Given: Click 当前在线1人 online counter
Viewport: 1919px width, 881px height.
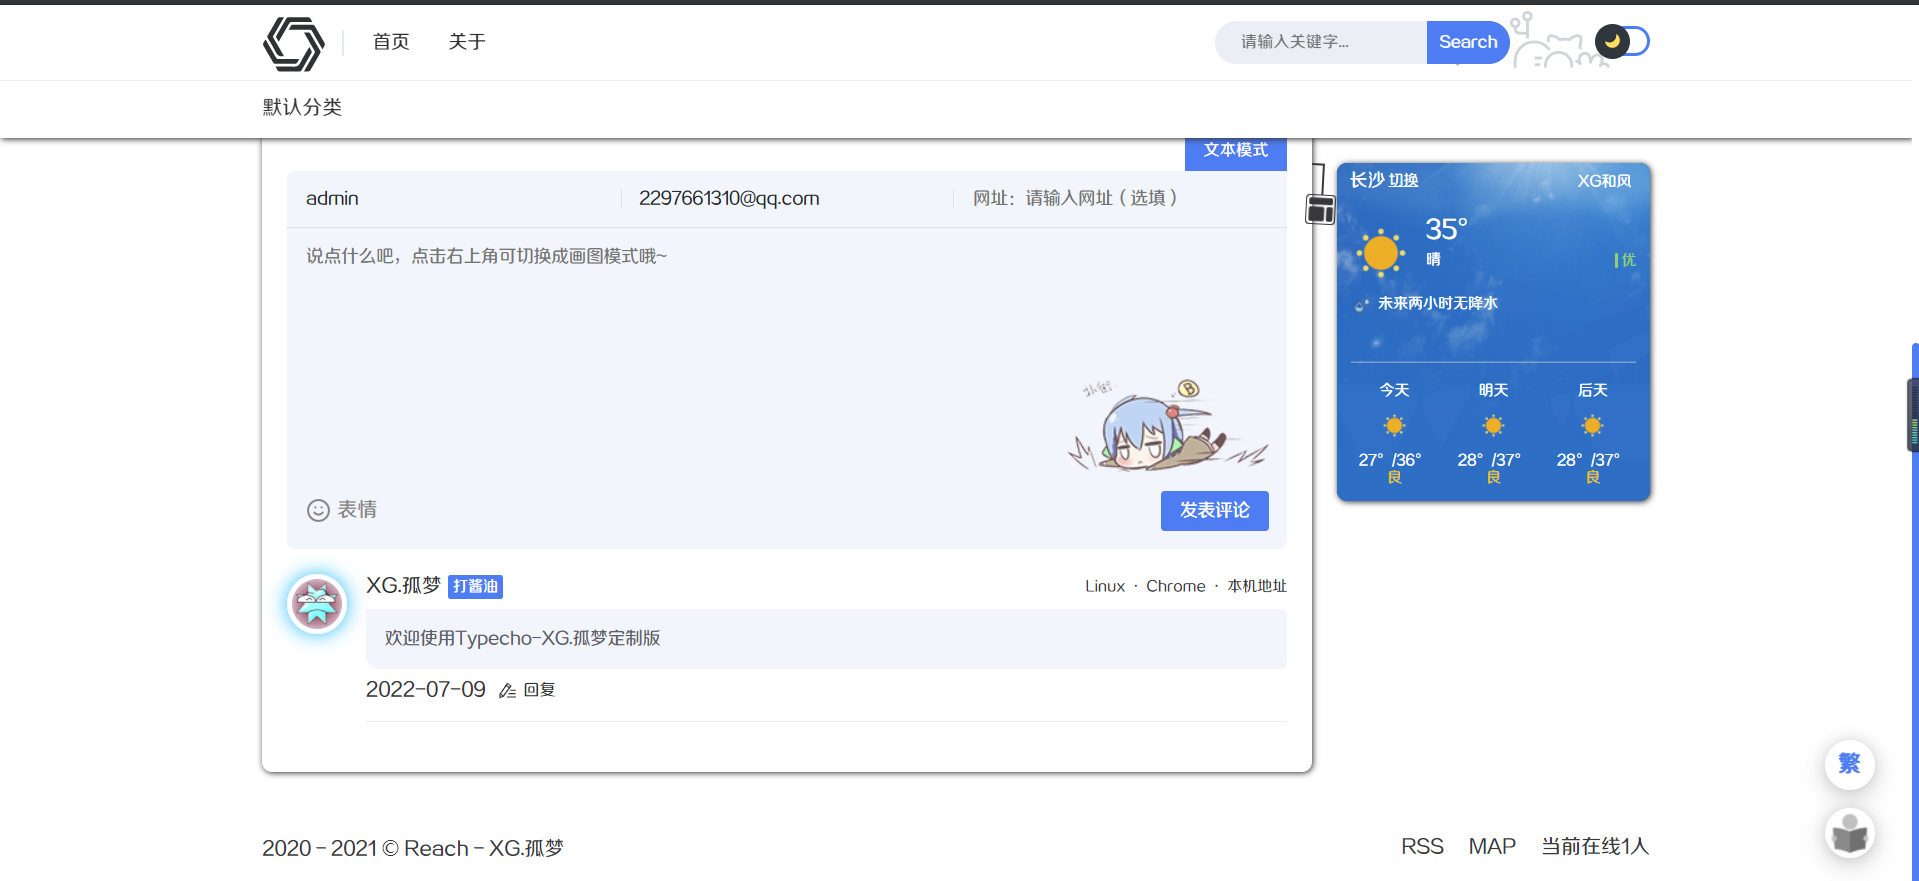Looking at the screenshot, I should pyautogui.click(x=1595, y=847).
